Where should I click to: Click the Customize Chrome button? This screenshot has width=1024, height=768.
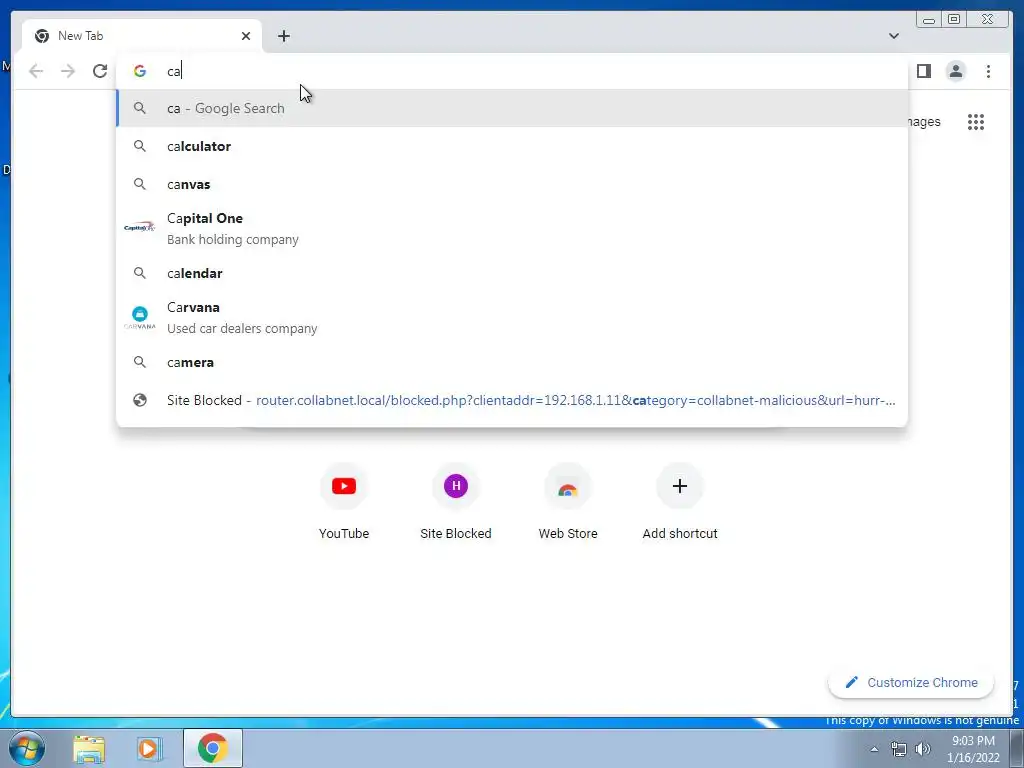click(911, 682)
